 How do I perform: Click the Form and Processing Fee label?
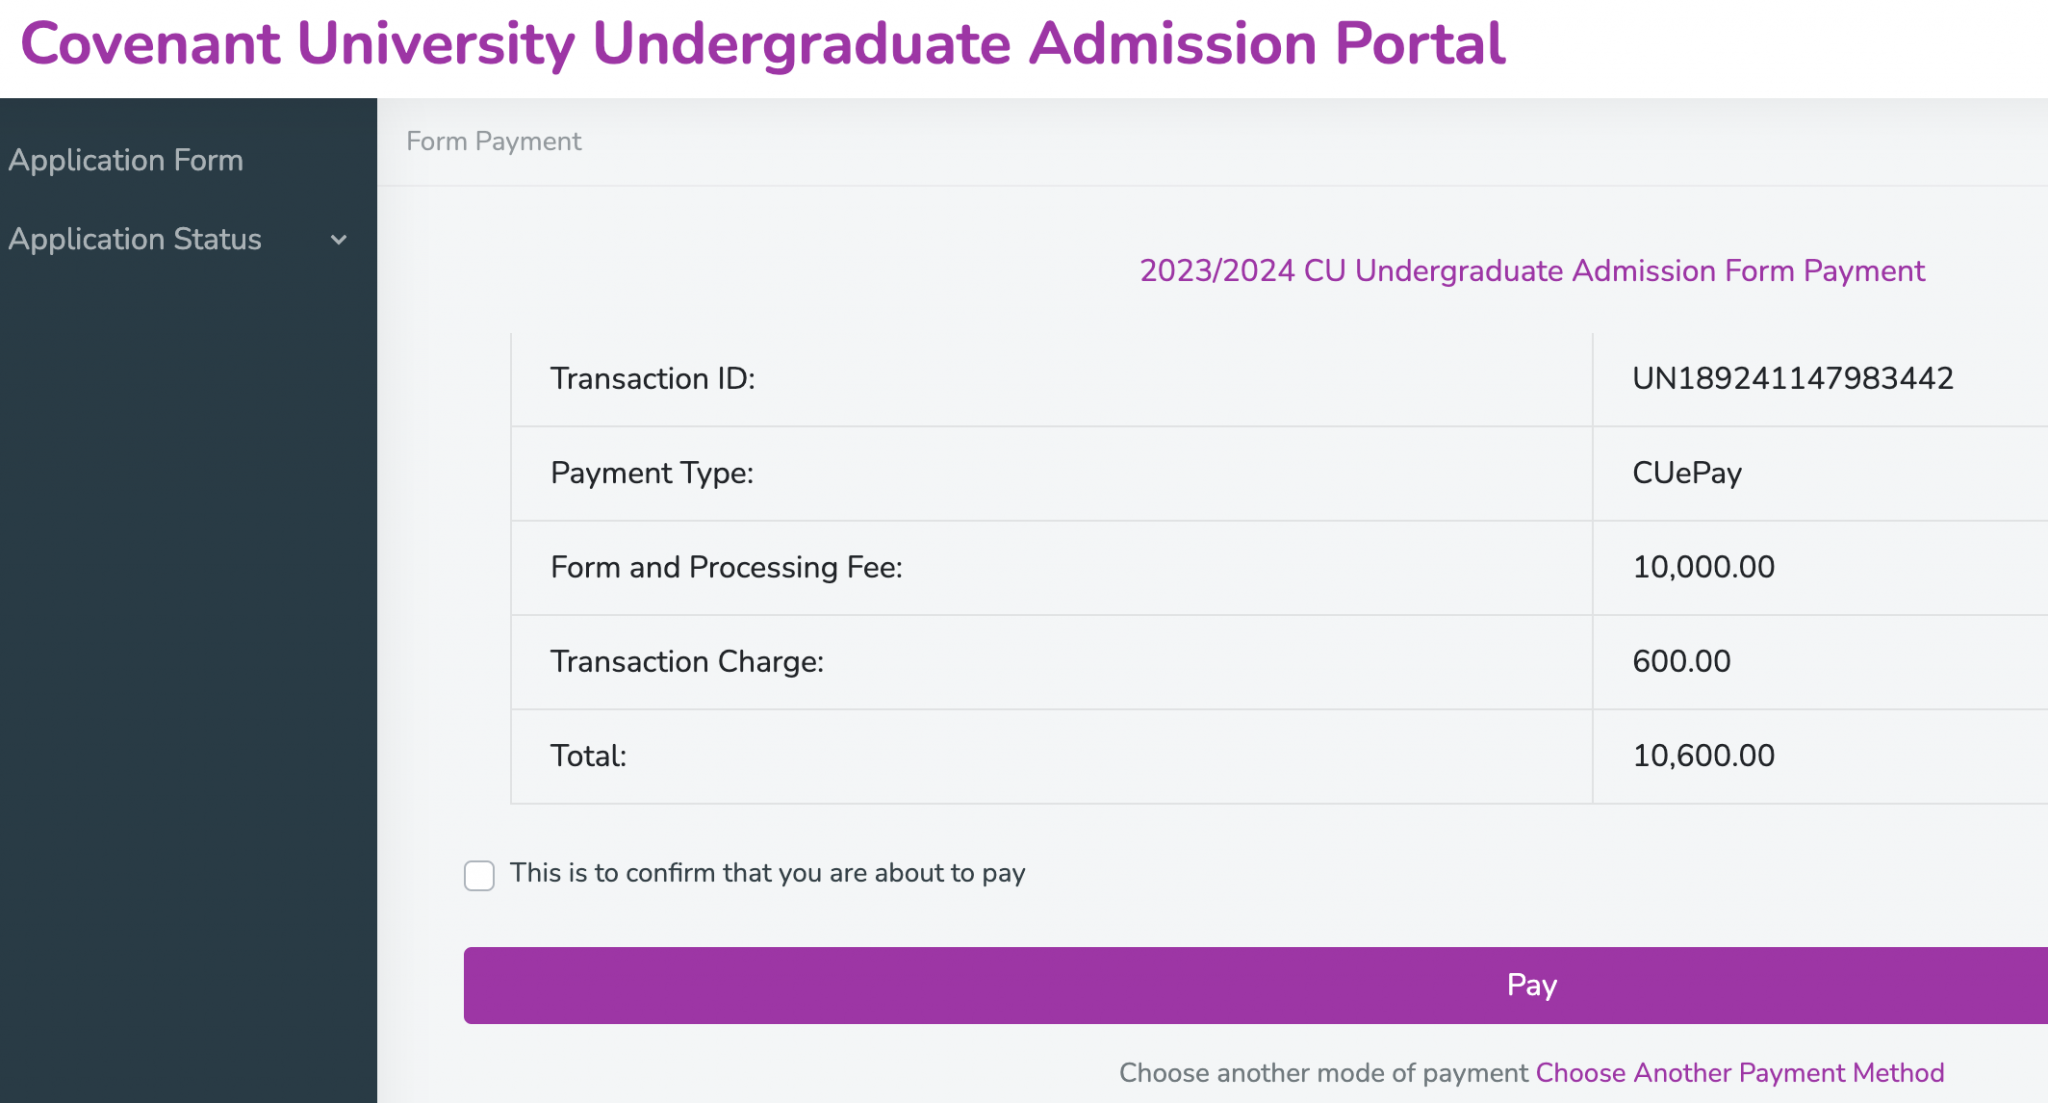point(726,567)
